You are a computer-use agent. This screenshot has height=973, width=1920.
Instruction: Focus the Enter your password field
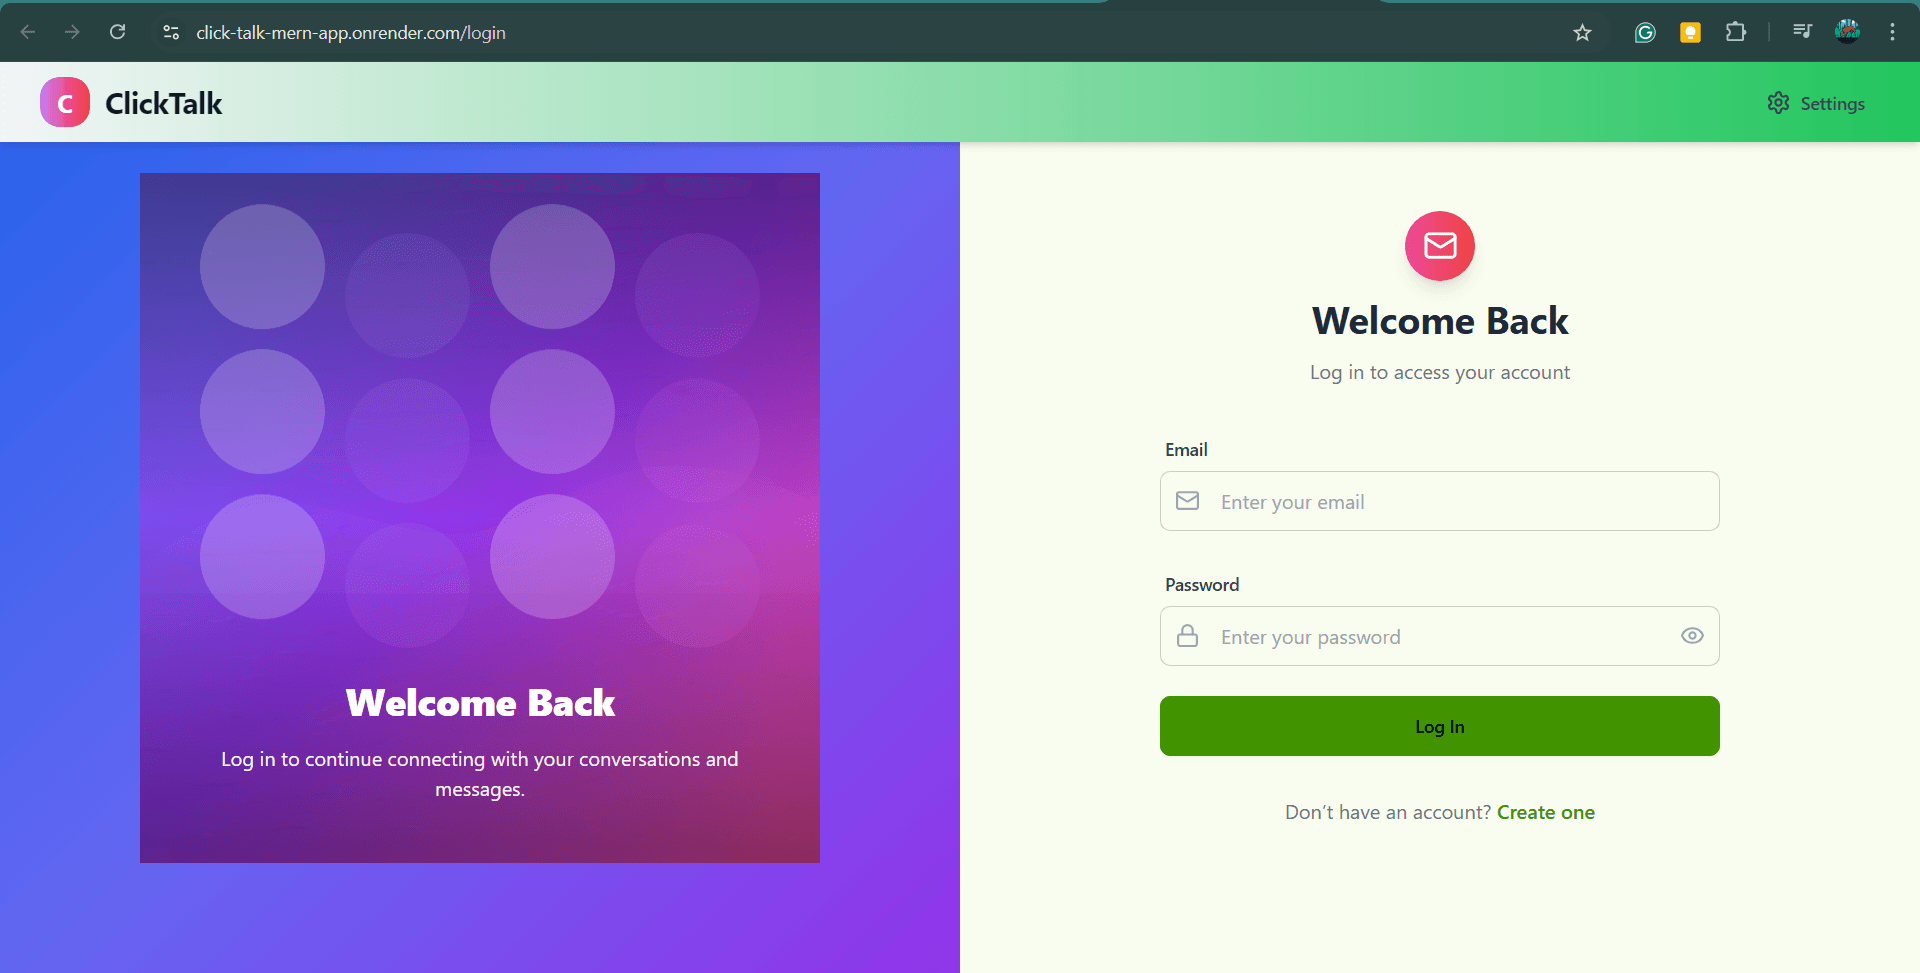pyautogui.click(x=1439, y=636)
